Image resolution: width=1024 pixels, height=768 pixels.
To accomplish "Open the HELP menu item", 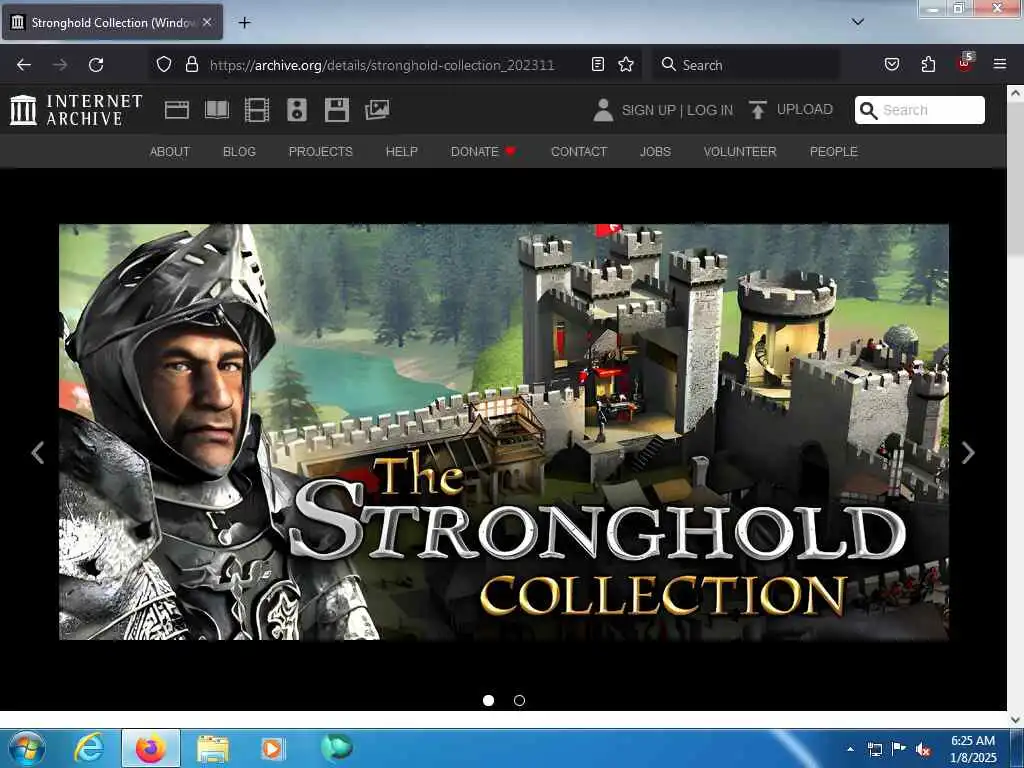I will [x=402, y=152].
